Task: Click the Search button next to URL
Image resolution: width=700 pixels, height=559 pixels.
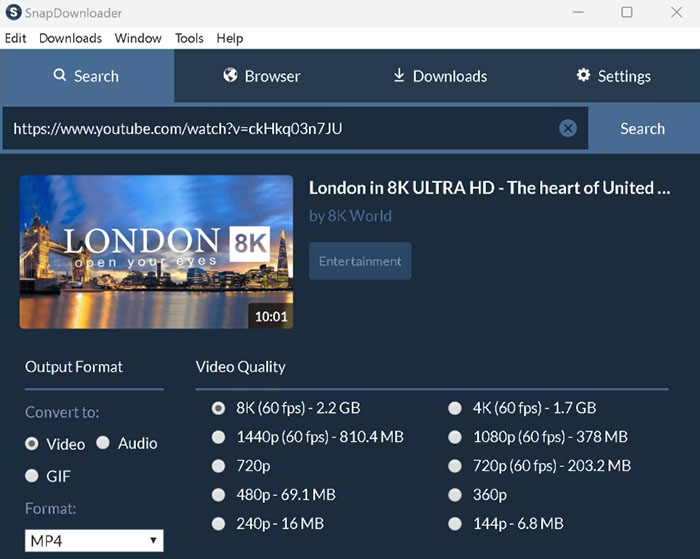Action: click(x=643, y=129)
